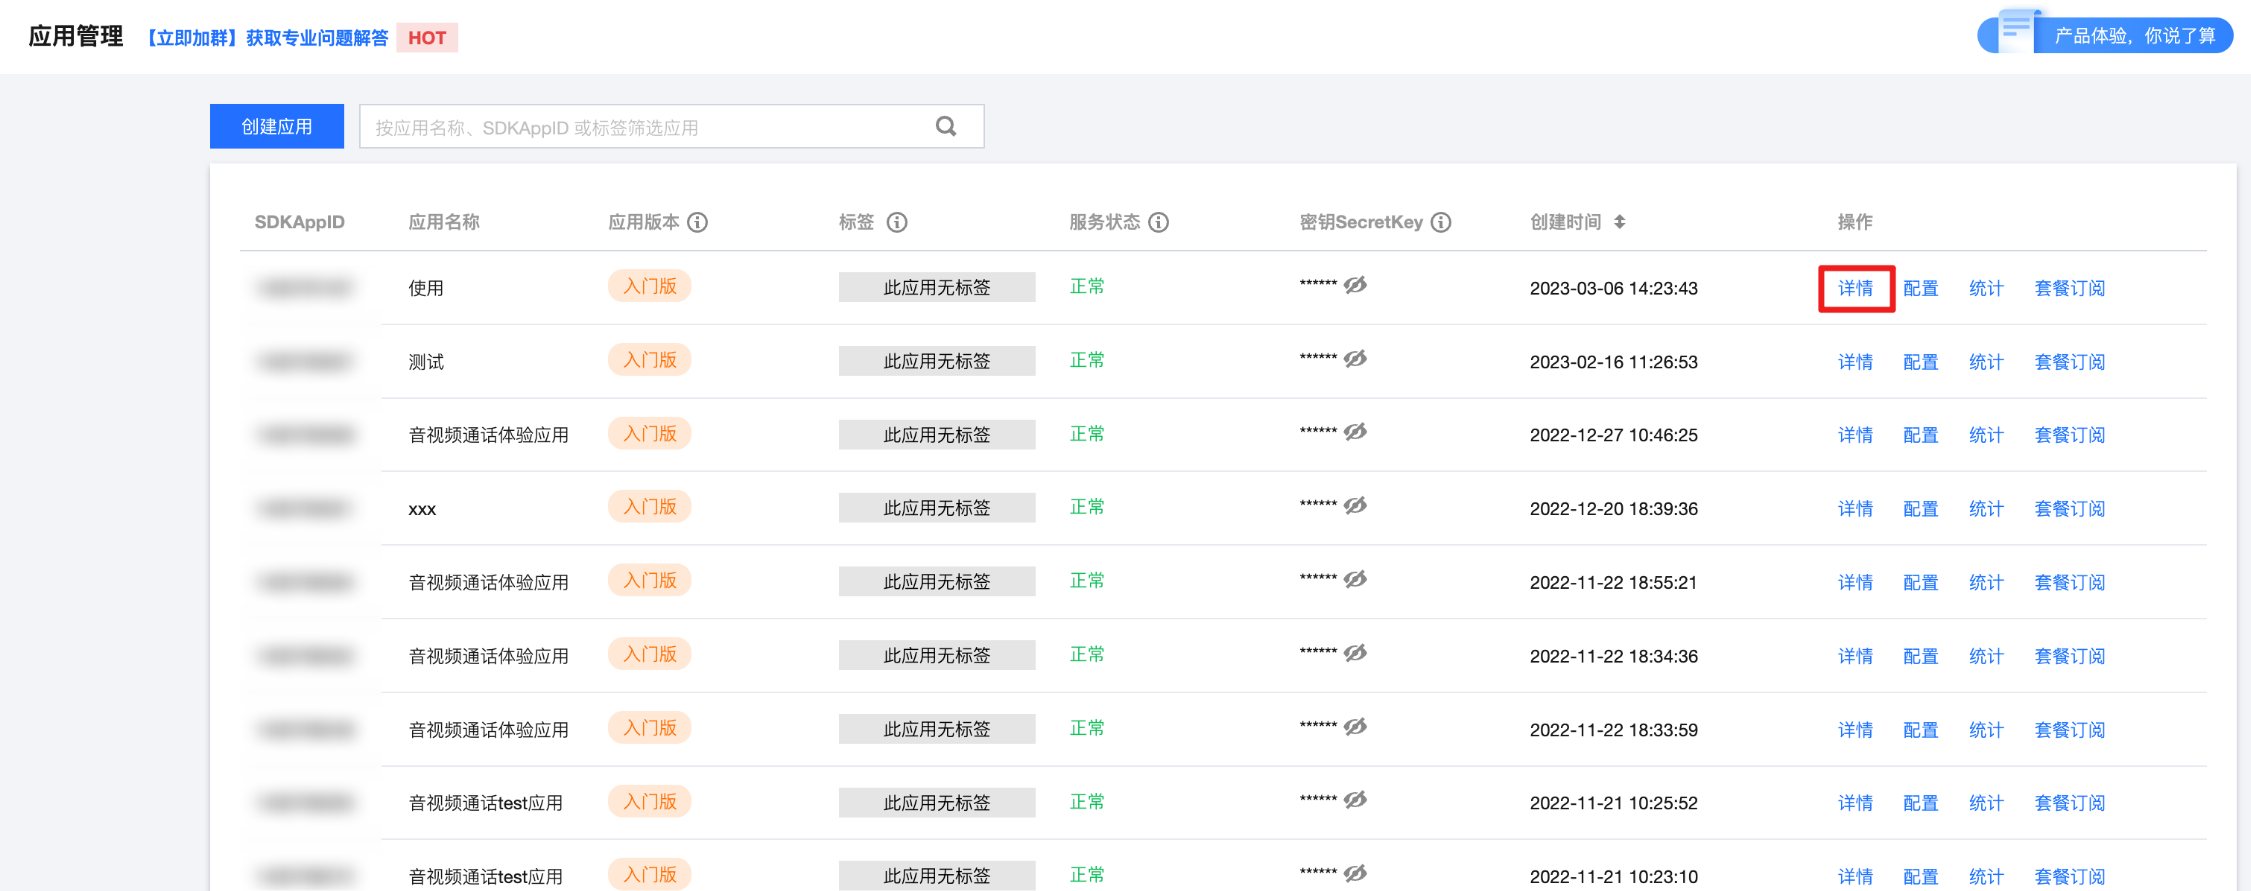Screen dimensions: 2251x891
Task: Click info icon beside 密钥SecretKey header
Action: tap(1441, 222)
